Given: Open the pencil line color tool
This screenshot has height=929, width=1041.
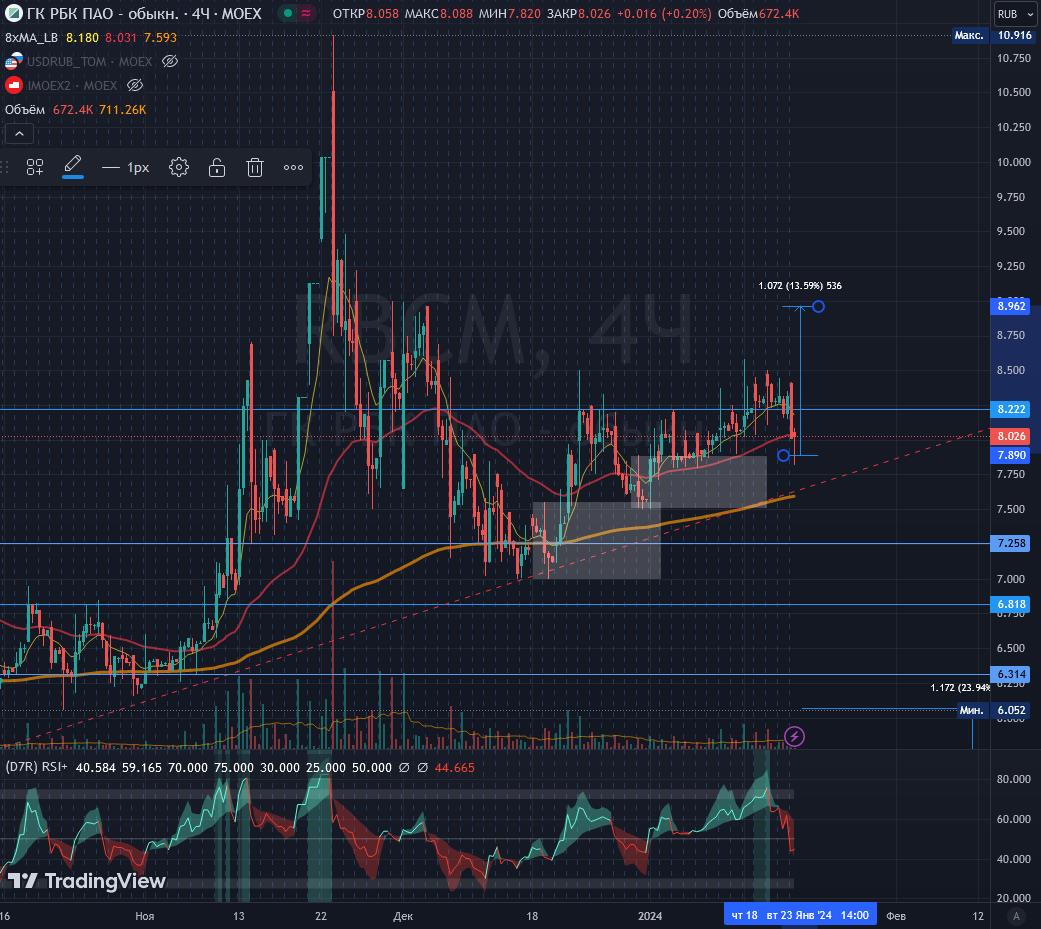Looking at the screenshot, I should coord(73,166).
